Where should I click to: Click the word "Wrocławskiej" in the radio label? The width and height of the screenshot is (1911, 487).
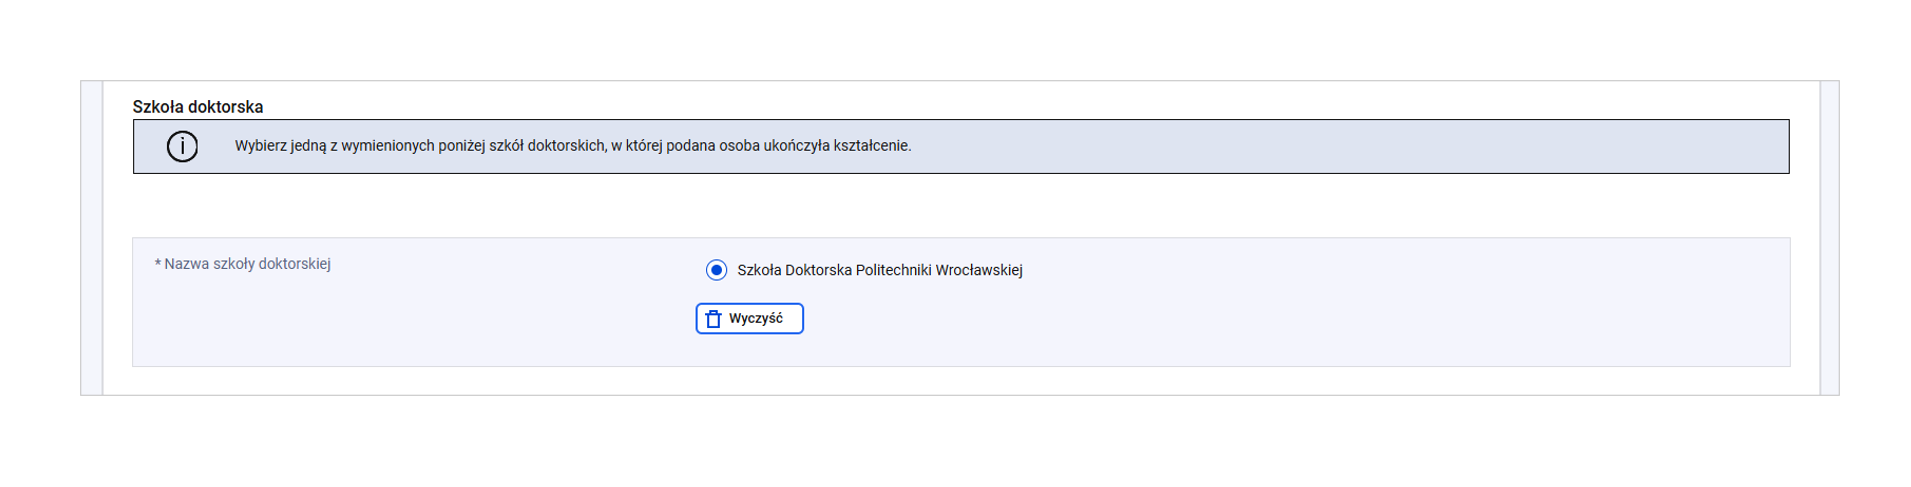coord(978,270)
